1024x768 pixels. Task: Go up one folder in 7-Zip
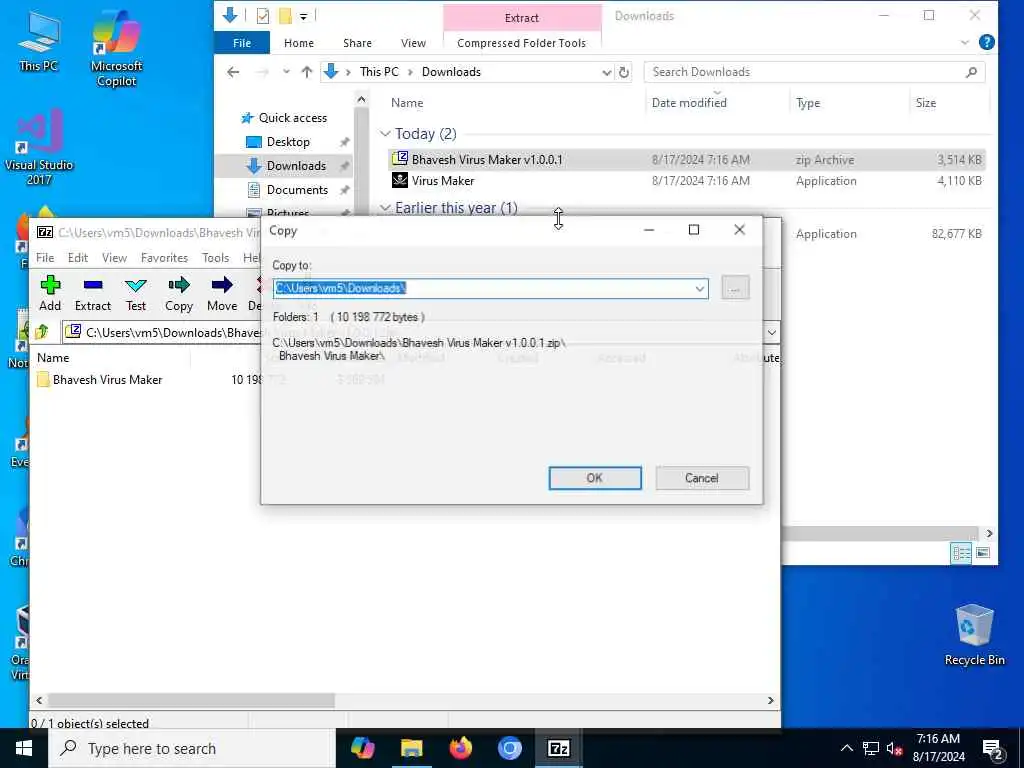point(42,332)
